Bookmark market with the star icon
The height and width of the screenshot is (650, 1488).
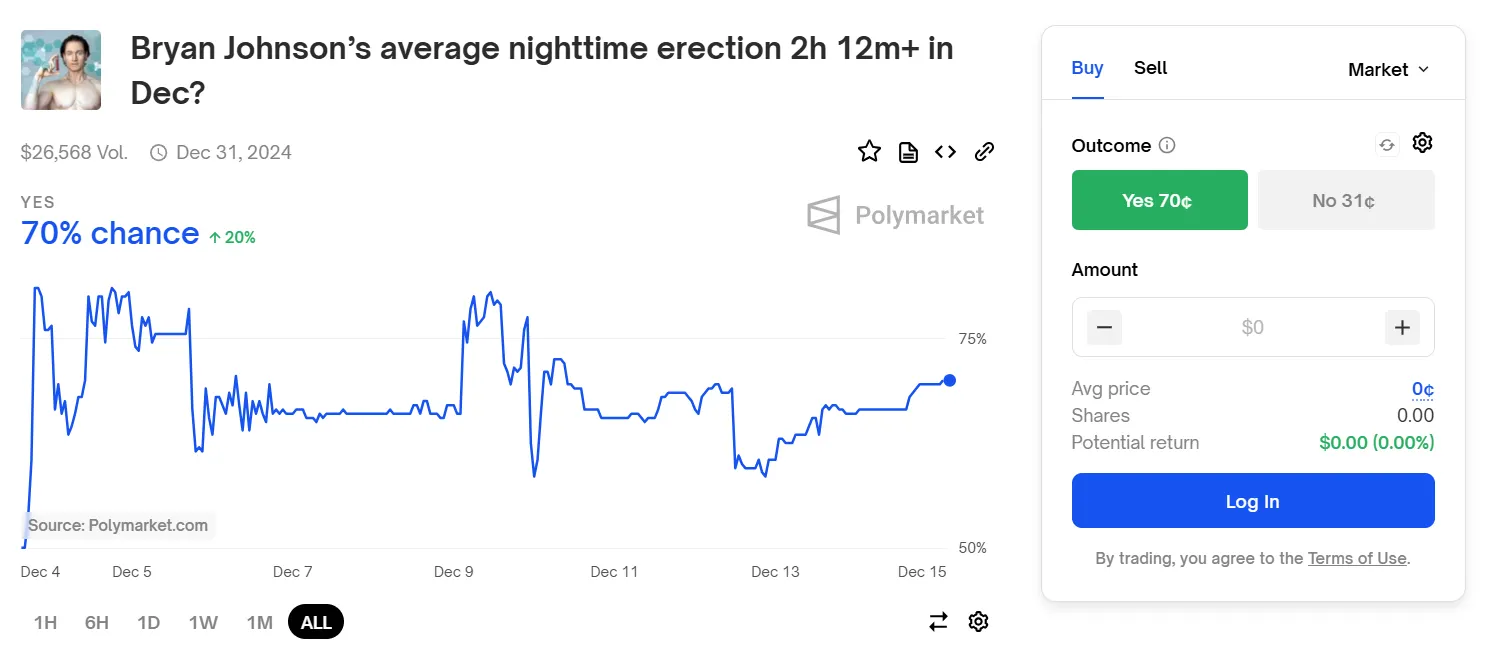[869, 152]
